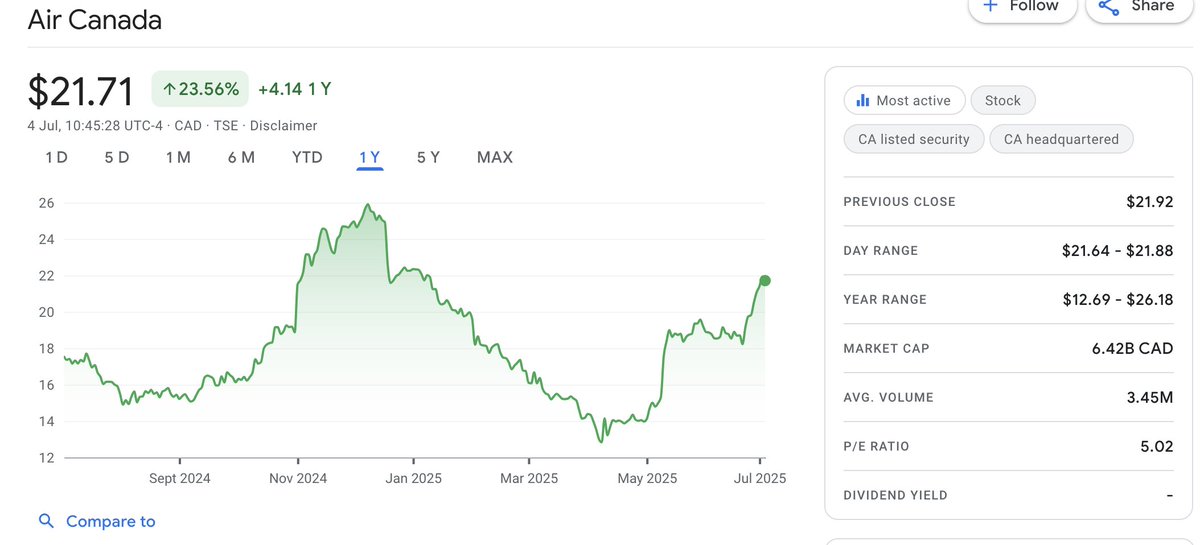Image resolution: width=1200 pixels, height=545 pixels.
Task: Click the Air Canada title
Action: pyautogui.click(x=94, y=19)
